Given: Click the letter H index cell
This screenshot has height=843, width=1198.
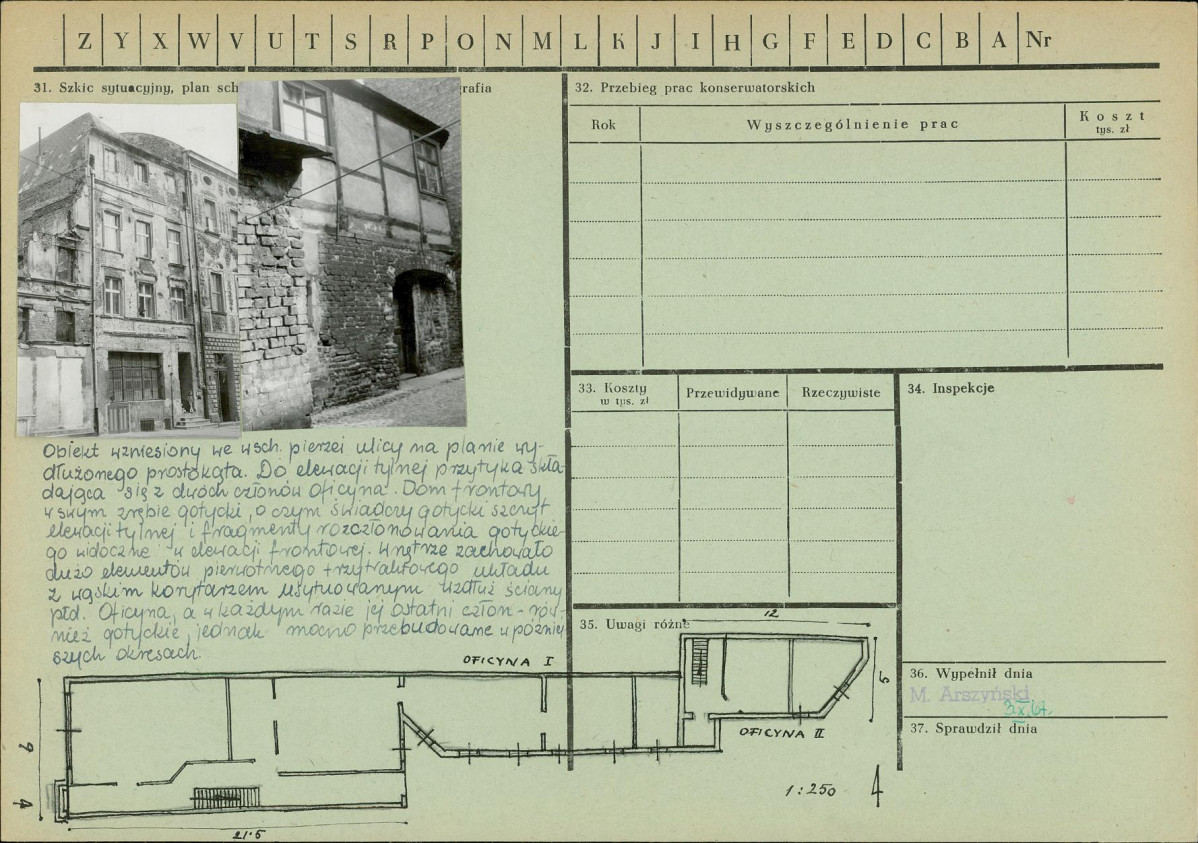Looking at the screenshot, I should [x=732, y=41].
